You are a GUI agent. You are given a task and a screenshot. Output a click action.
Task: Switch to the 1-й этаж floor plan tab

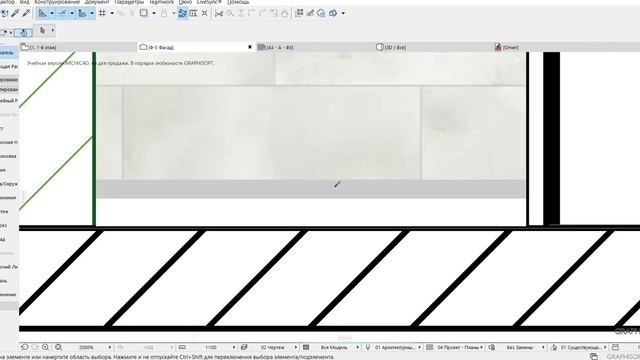[x=78, y=47]
